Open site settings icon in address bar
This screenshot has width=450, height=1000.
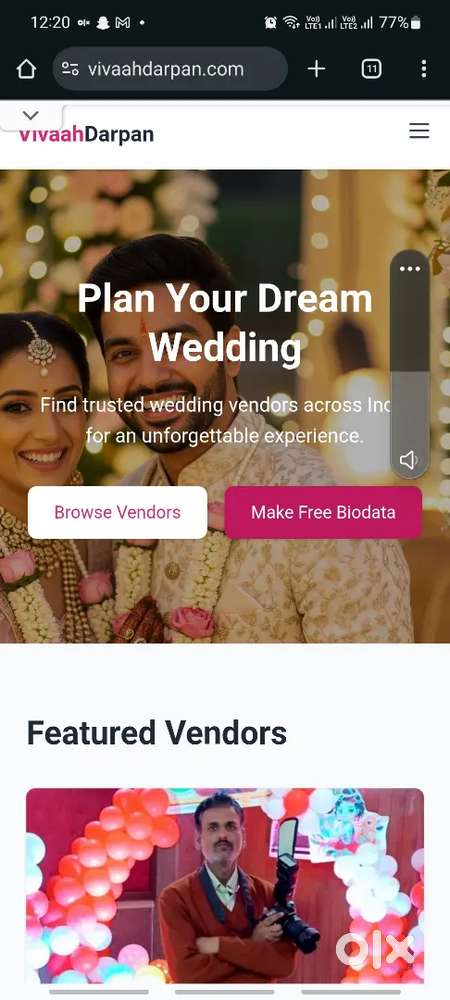[x=70, y=69]
